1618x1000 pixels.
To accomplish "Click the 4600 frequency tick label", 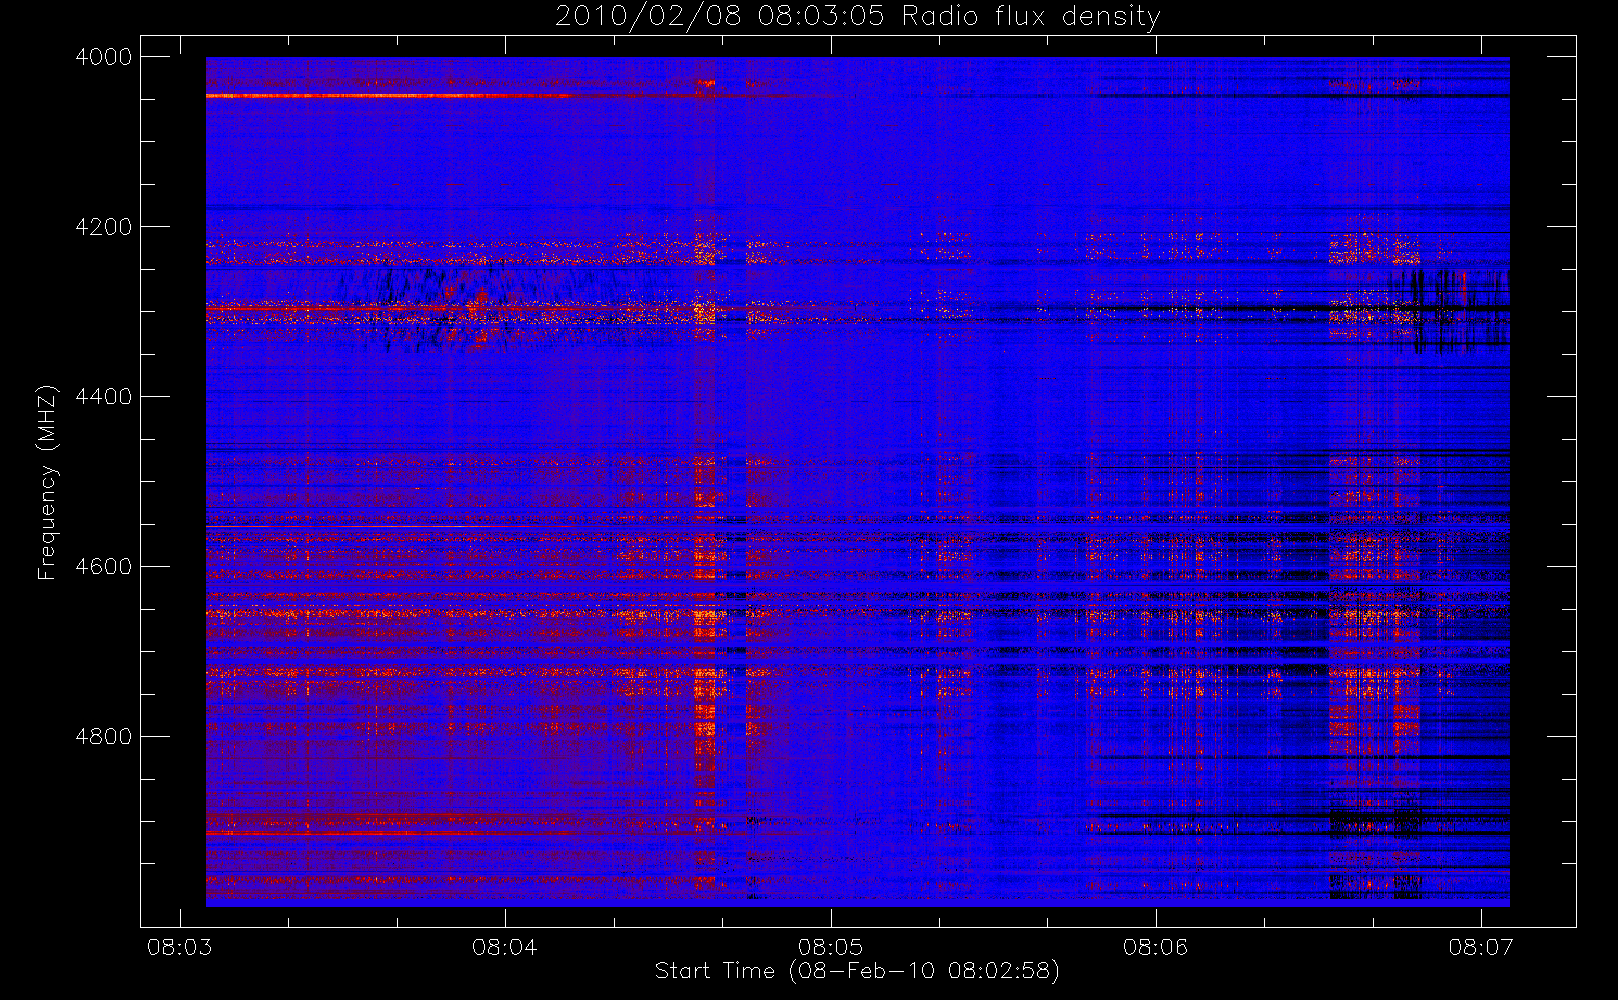I will (104, 567).
